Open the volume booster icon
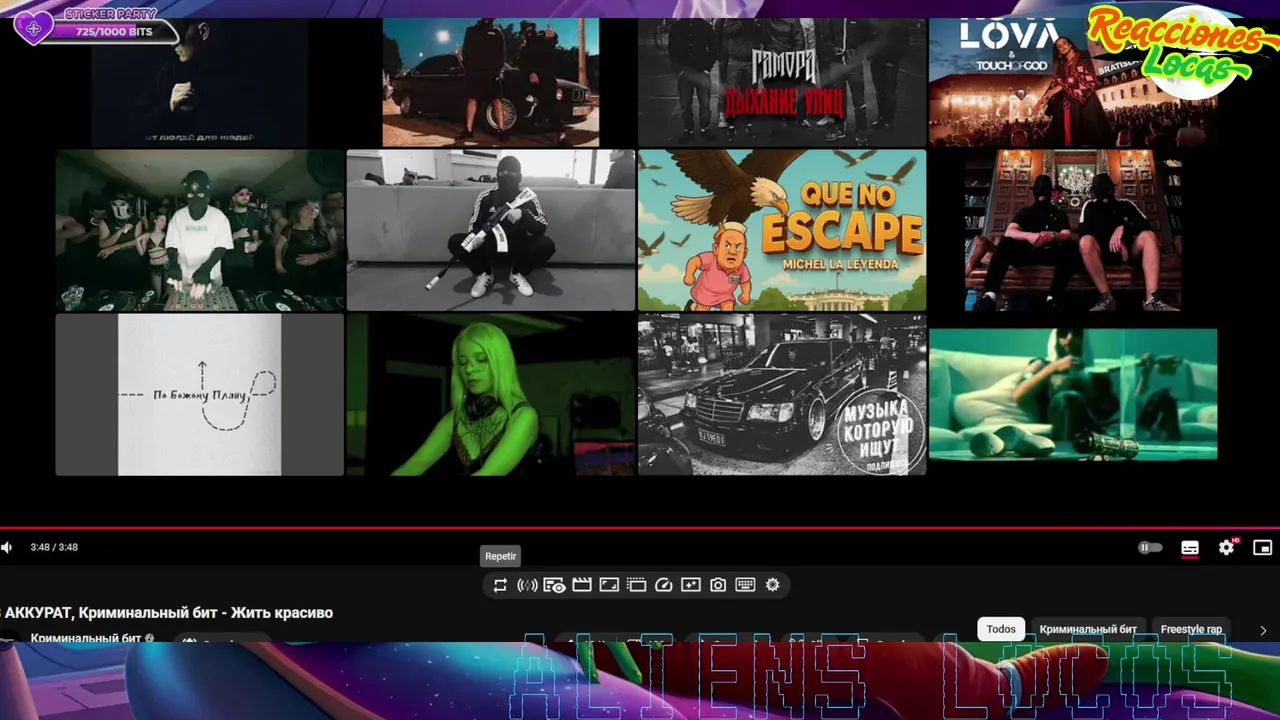This screenshot has height=720, width=1280. (527, 585)
